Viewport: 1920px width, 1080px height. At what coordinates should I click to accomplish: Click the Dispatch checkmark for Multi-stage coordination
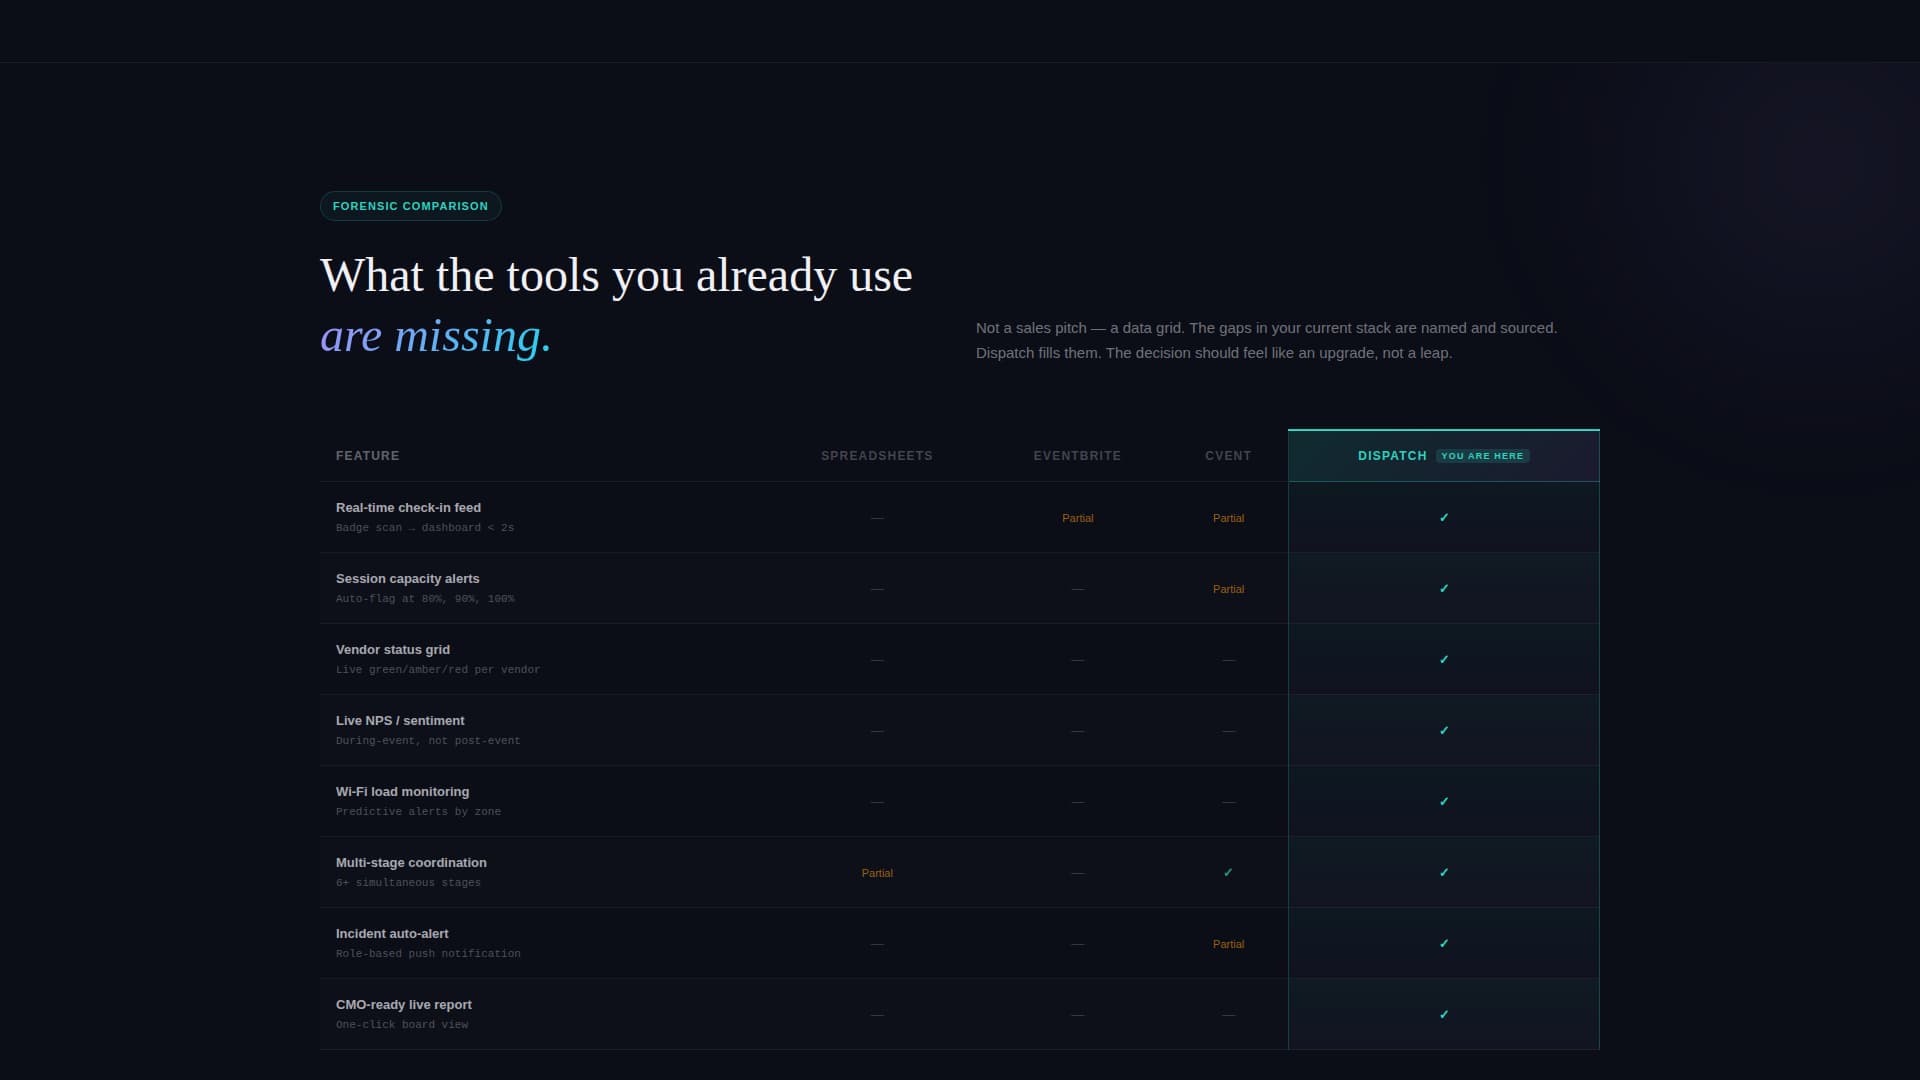click(x=1443, y=873)
